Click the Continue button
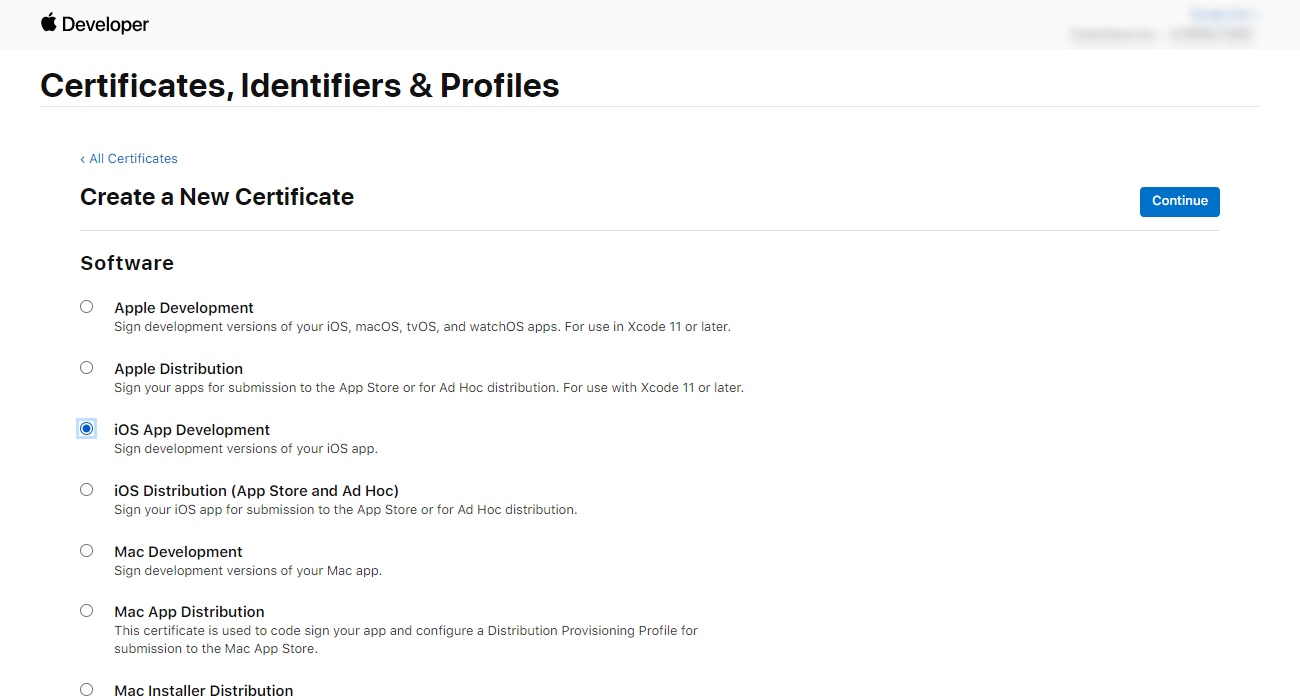The height and width of the screenshot is (700, 1300). [1180, 201]
